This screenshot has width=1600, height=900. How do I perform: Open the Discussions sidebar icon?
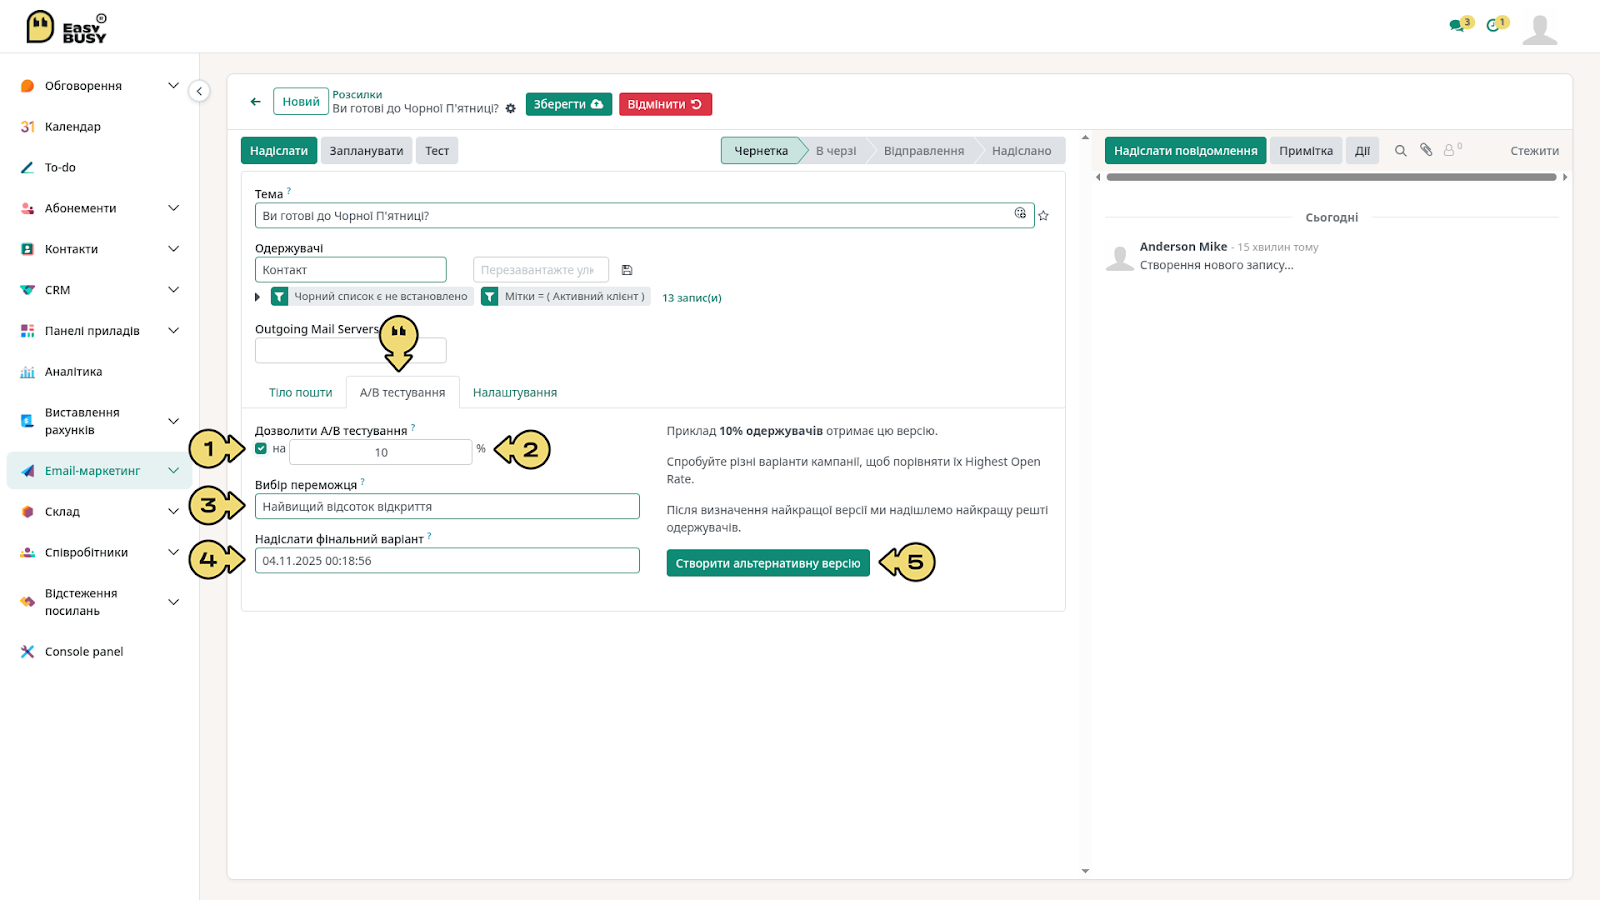28,86
